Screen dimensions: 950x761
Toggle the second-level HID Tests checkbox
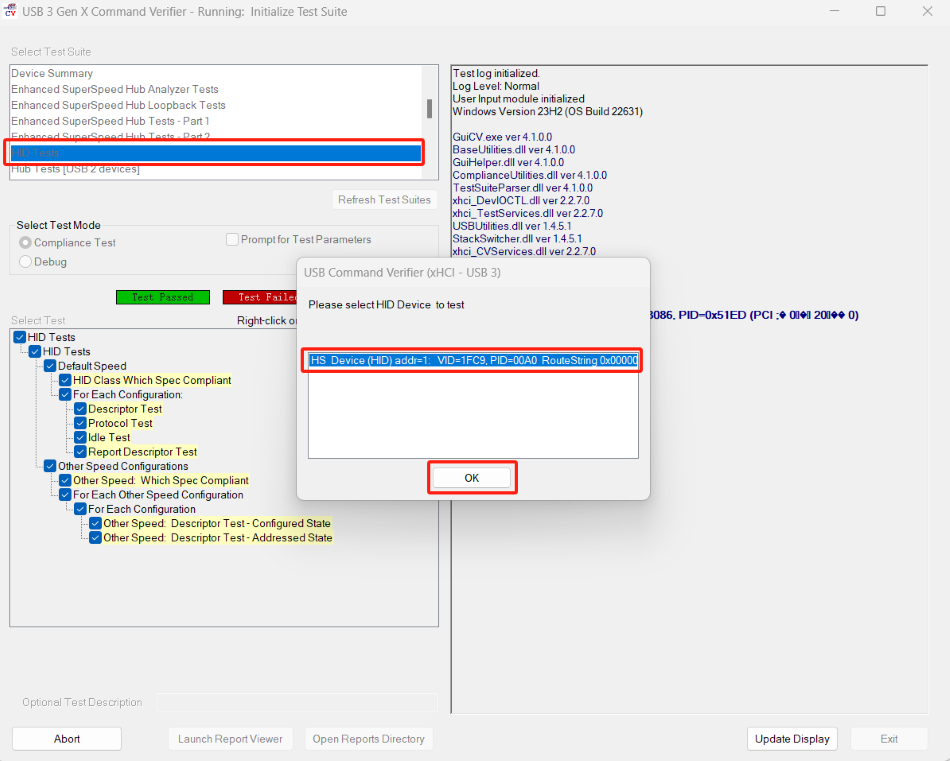pos(35,351)
